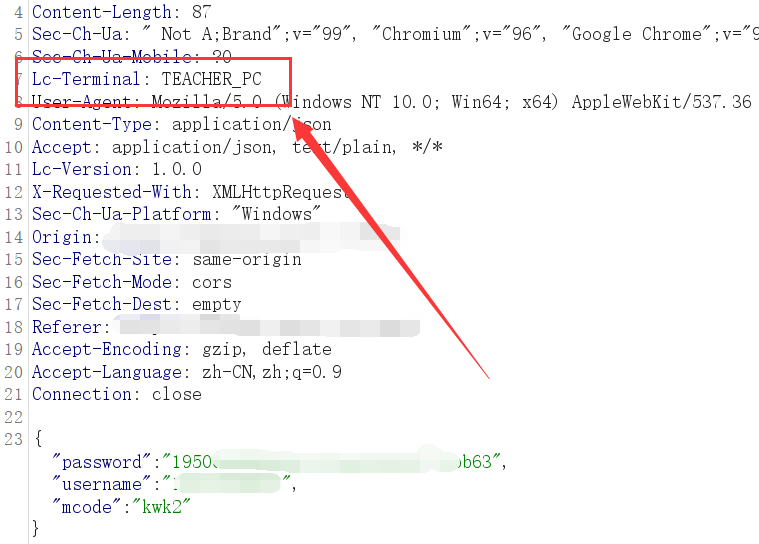
Task: Click the TEACHER_PC value in Lc-Terminal header
Action: [211, 79]
